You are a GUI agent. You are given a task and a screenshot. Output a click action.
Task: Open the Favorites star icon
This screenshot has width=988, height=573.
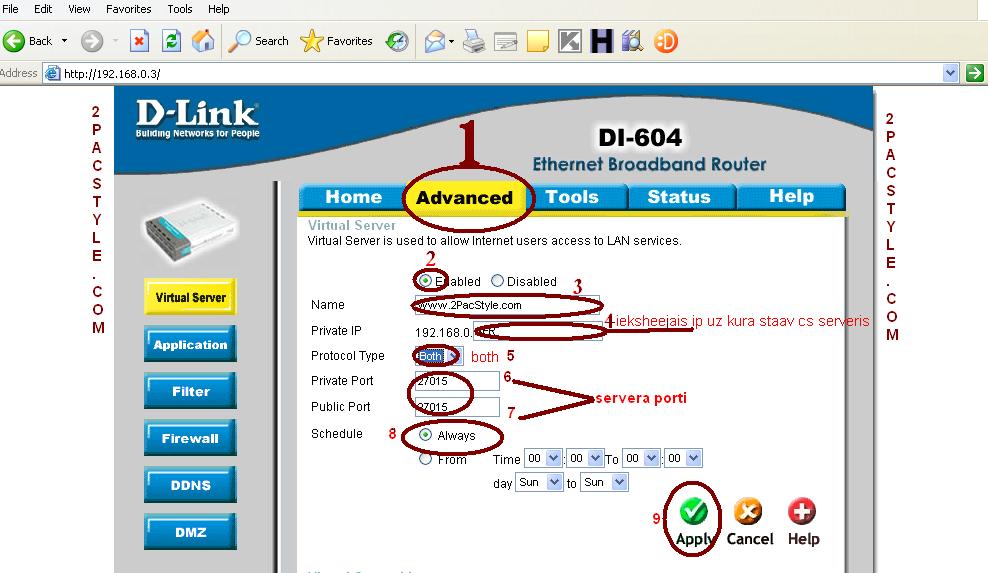coord(311,41)
